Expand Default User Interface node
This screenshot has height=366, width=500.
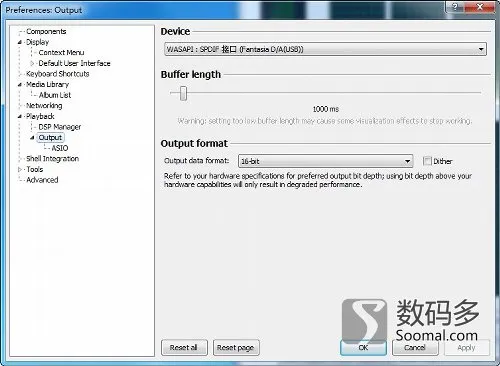(32, 63)
